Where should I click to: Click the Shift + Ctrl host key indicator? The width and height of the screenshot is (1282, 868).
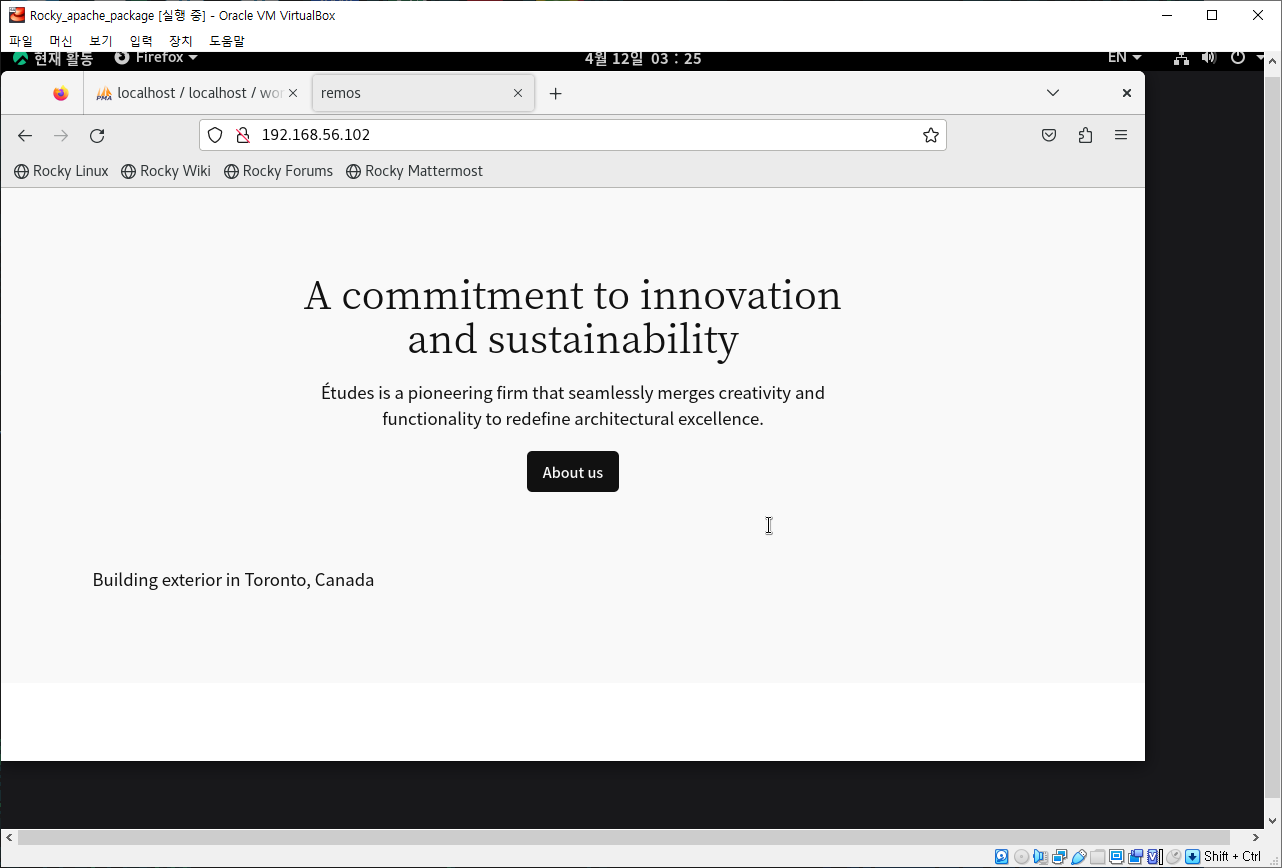pyautogui.click(x=1233, y=856)
